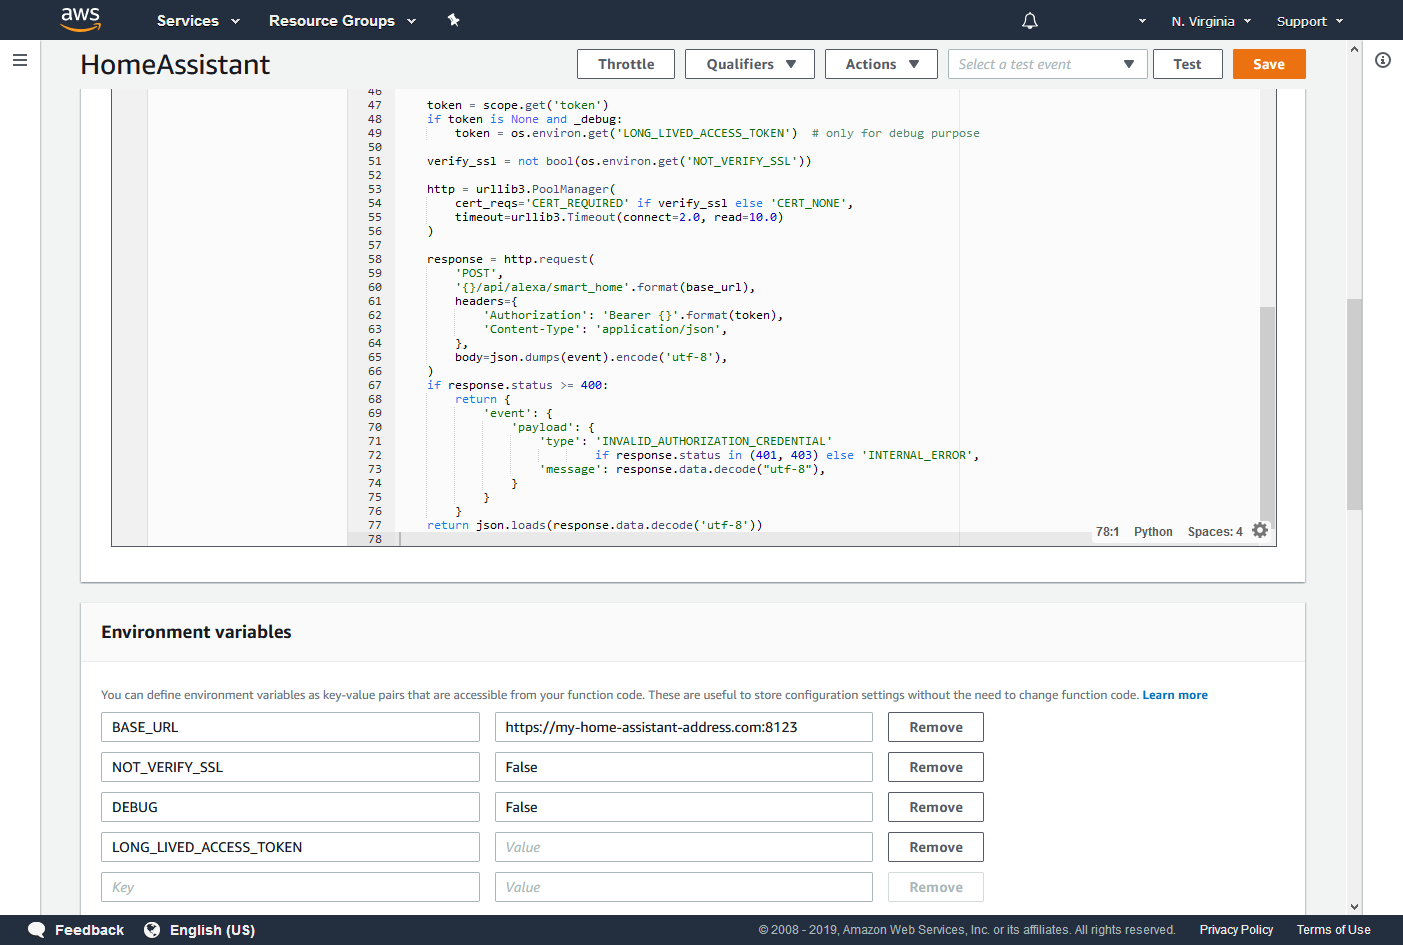Remove the LONG_LIVED_ACCESS_TOKEN variable
1403x945 pixels.
pyautogui.click(x=936, y=847)
